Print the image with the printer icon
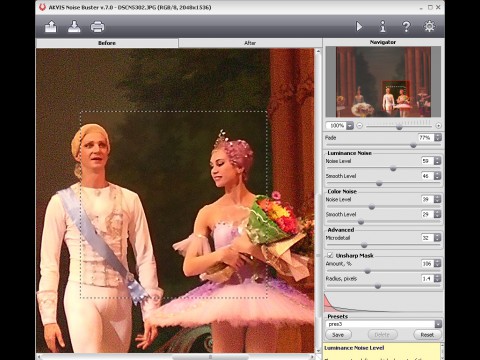The image size is (480, 360). pos(97,27)
